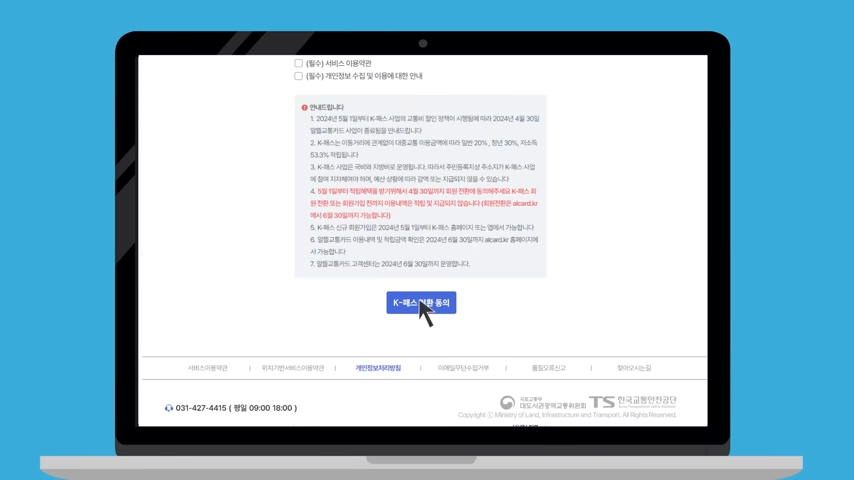The width and height of the screenshot is (854, 480).
Task: Open the 품질오류신고 footer link
Action: tap(548, 368)
